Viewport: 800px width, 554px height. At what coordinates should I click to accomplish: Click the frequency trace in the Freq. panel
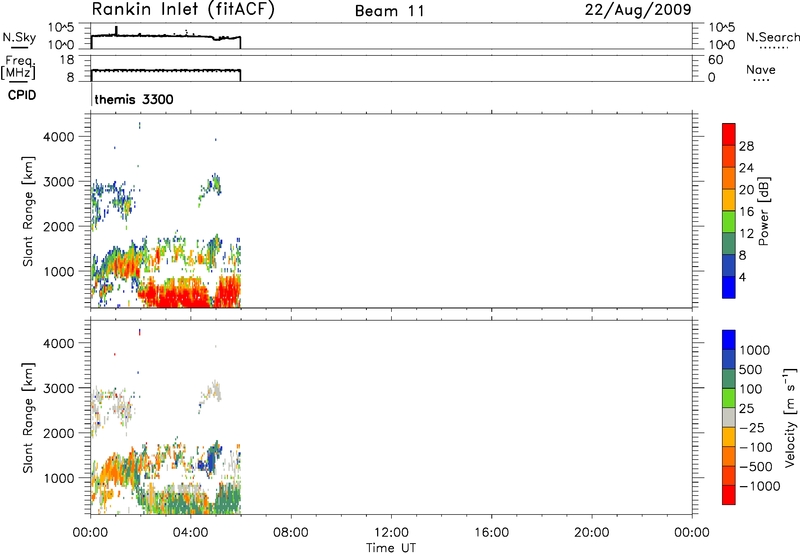tap(166, 70)
